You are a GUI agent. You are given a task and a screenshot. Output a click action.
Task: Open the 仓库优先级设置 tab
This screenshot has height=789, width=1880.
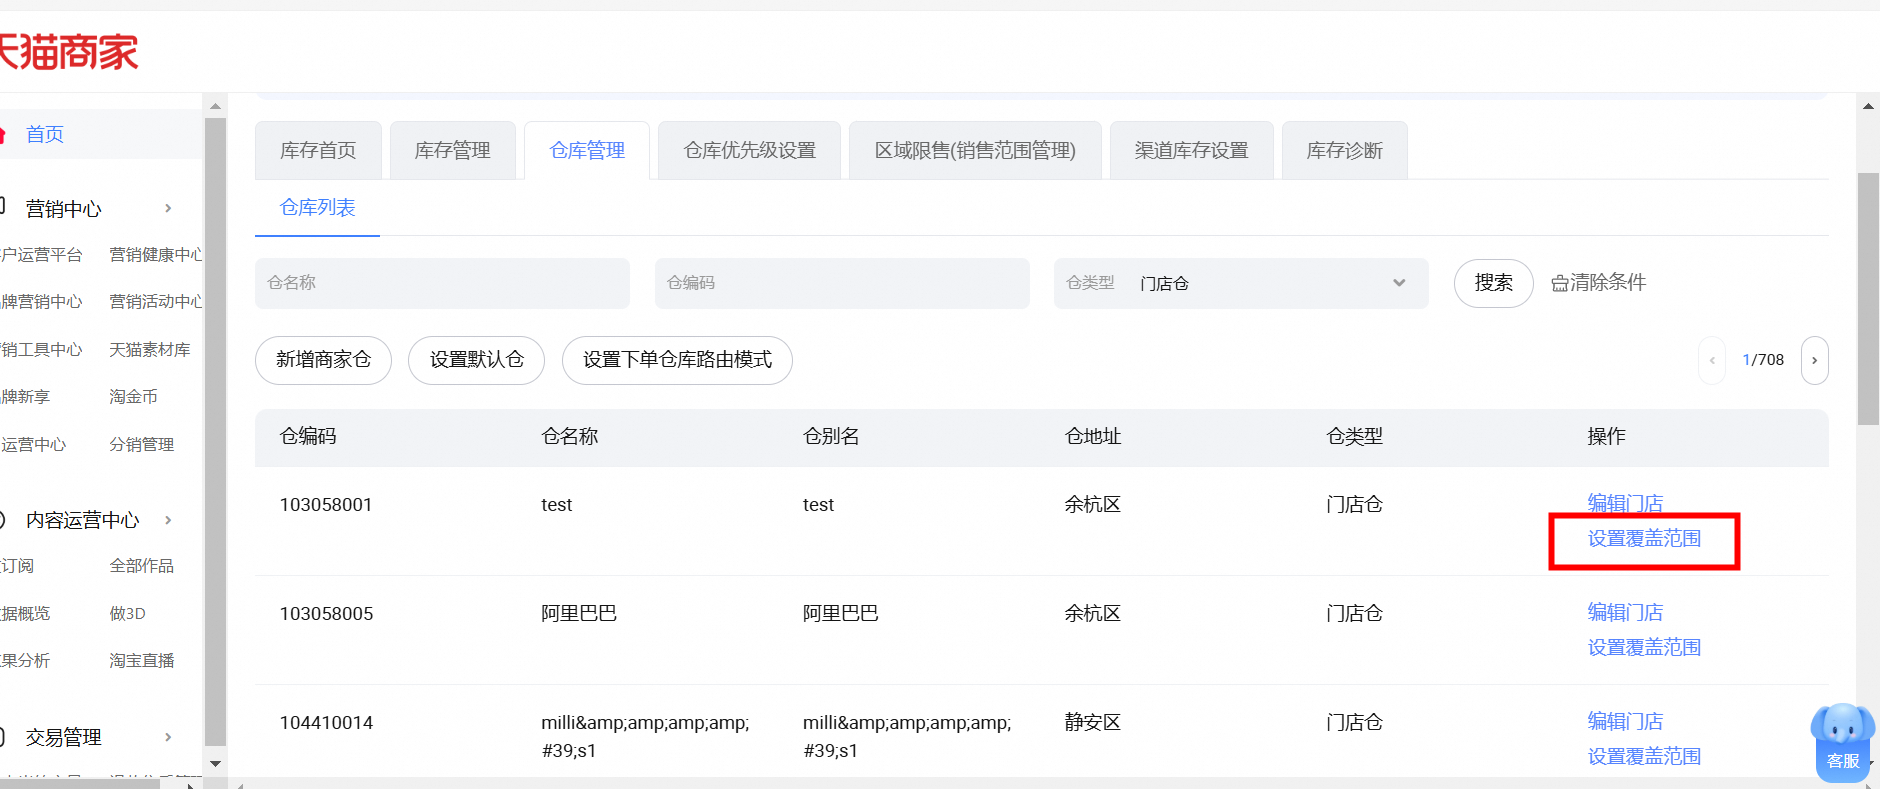tap(749, 151)
